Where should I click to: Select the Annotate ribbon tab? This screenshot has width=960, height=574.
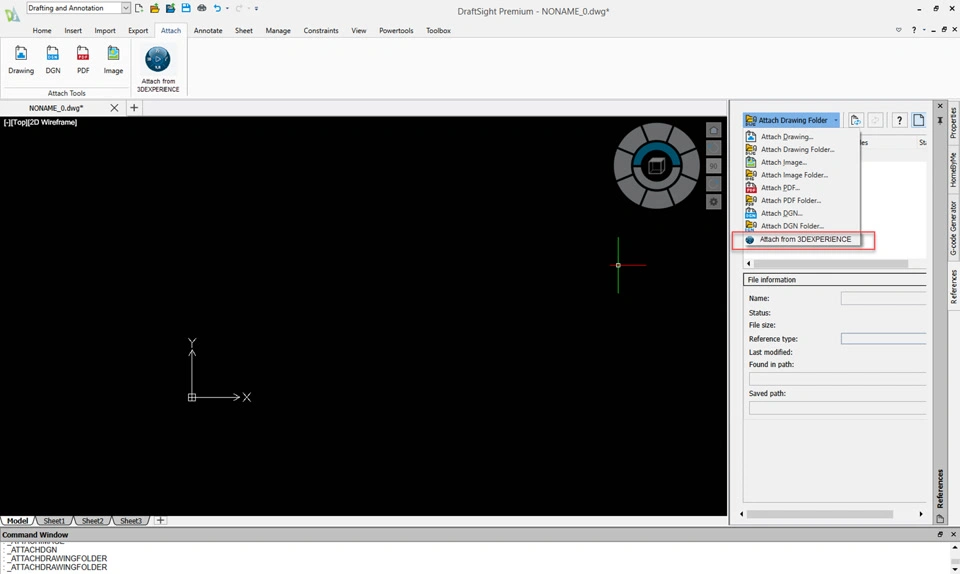point(208,31)
